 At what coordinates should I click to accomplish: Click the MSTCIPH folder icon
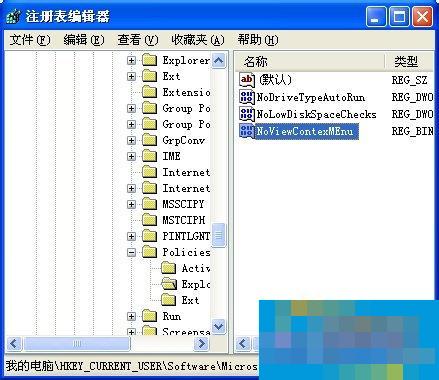(x=149, y=220)
